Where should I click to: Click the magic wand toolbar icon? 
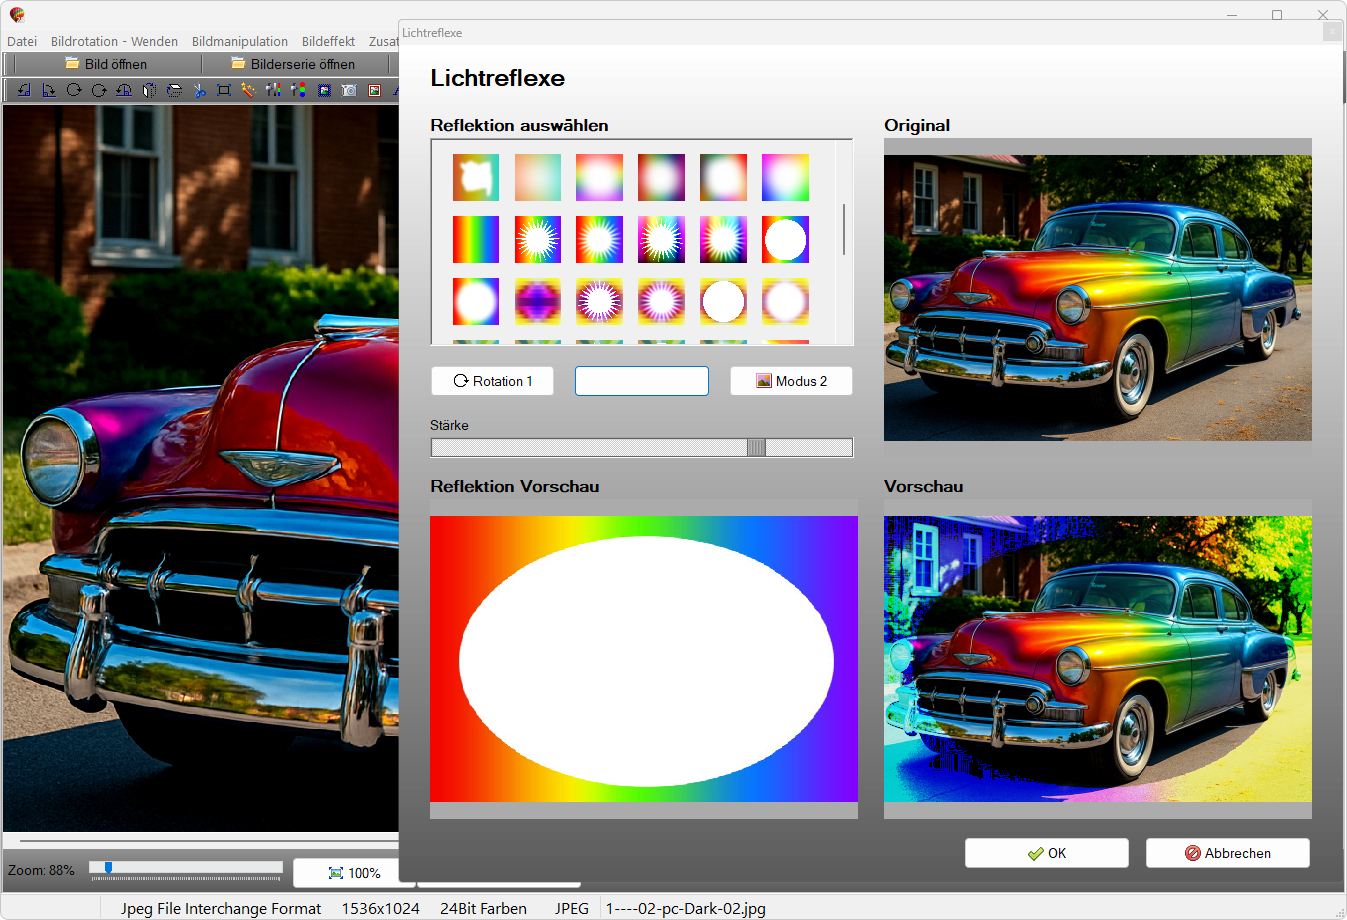(x=248, y=90)
